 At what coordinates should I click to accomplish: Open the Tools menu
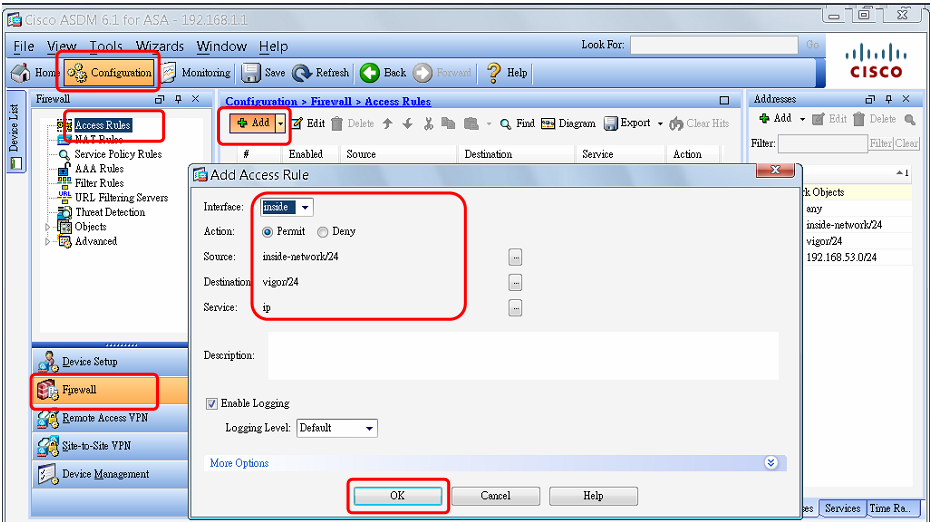106,46
